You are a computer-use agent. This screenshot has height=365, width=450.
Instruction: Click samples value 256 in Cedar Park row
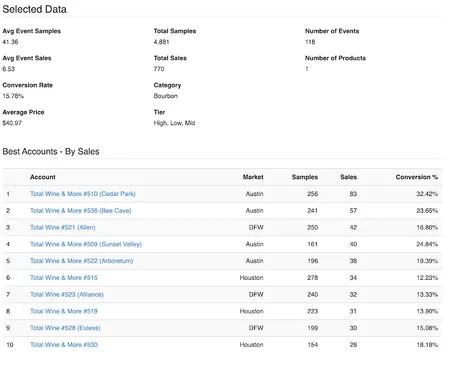[313, 194]
